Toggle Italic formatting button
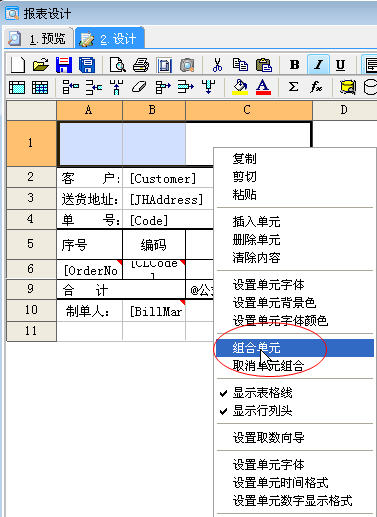This screenshot has height=517, width=377. pyautogui.click(x=318, y=65)
